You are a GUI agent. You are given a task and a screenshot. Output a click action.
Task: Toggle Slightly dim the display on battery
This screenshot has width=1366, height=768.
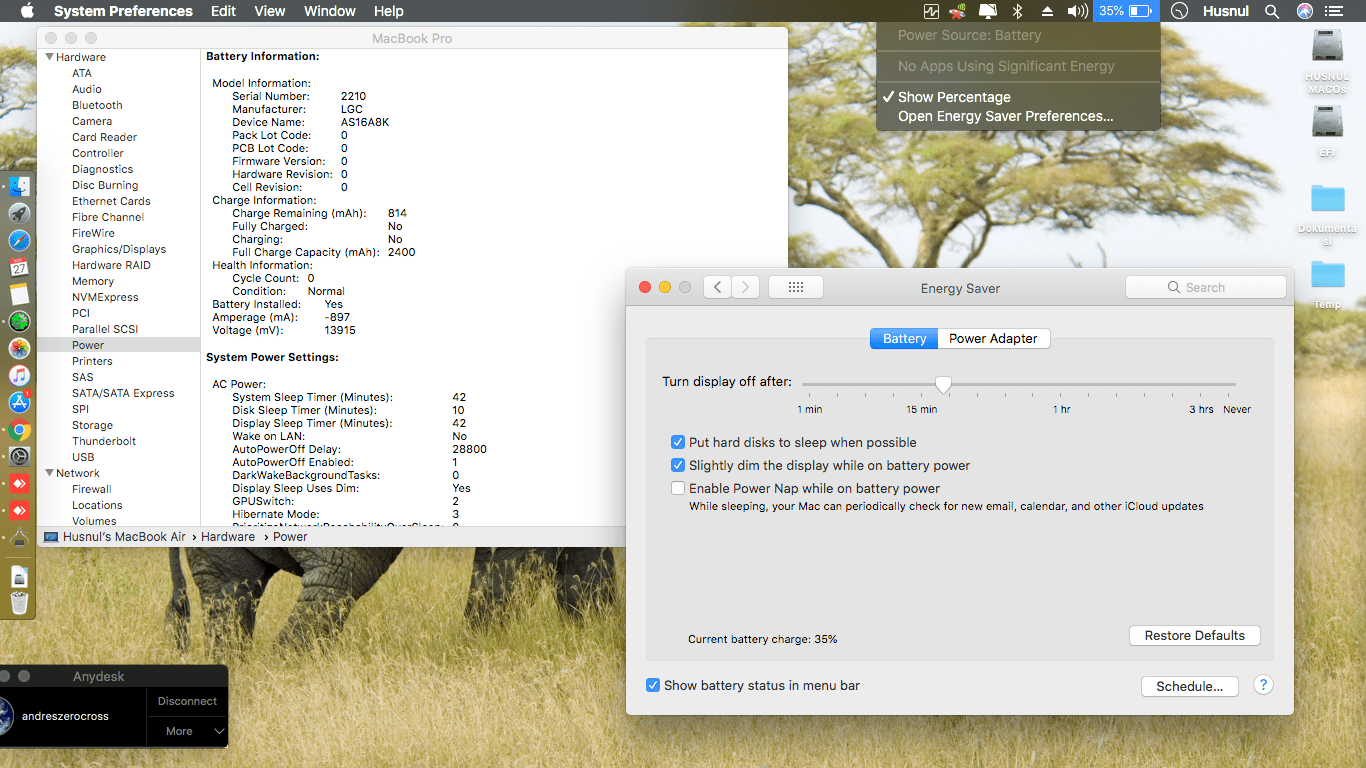pyautogui.click(x=678, y=465)
